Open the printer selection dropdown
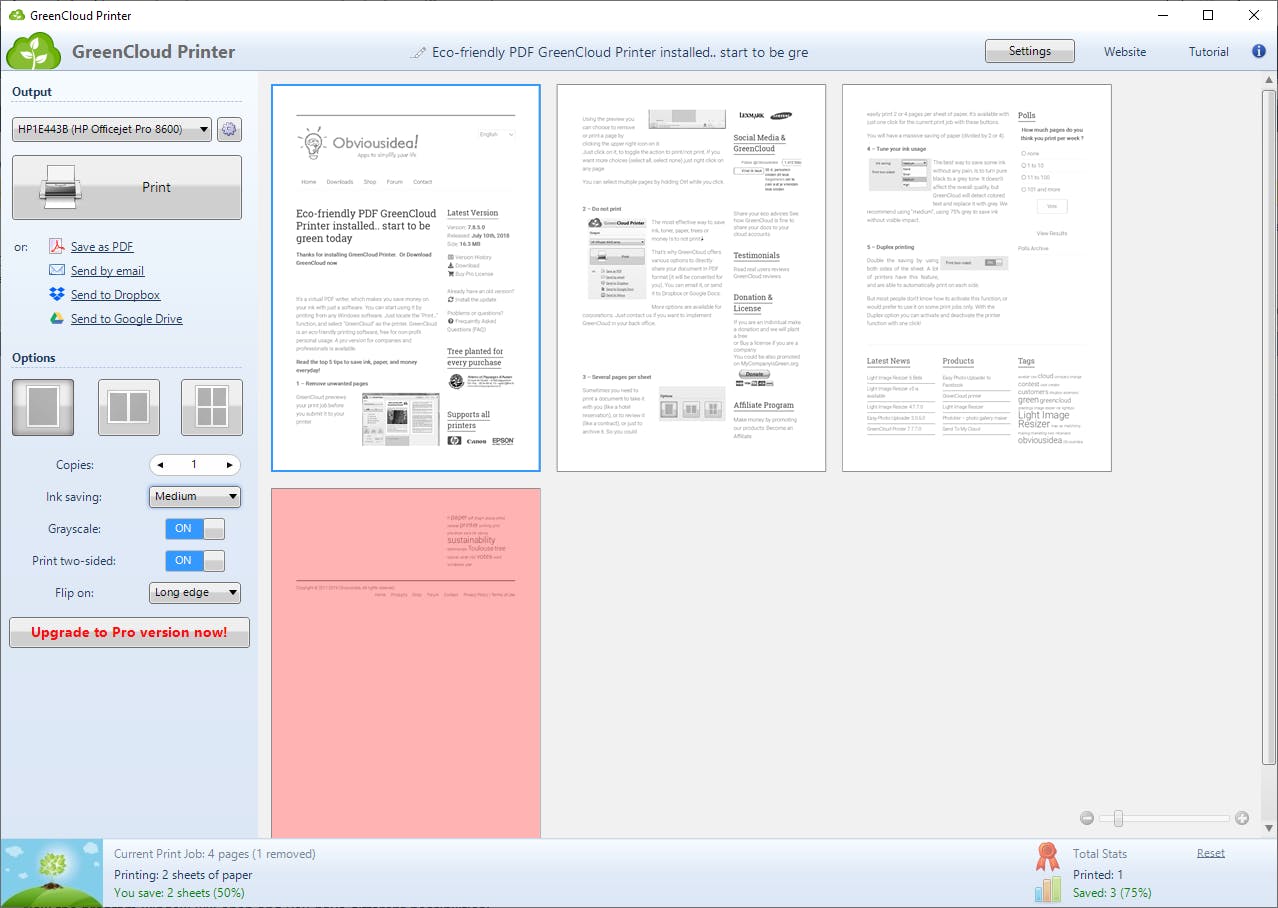Viewport: 1278px width, 908px height. coord(112,129)
